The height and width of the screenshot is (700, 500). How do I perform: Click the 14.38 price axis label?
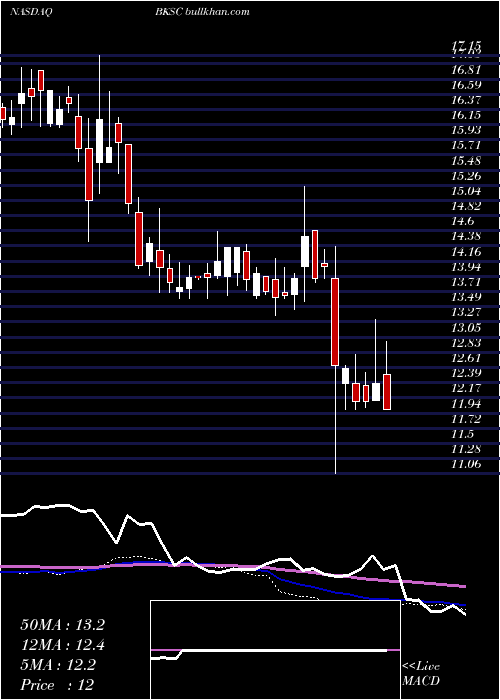[466, 237]
